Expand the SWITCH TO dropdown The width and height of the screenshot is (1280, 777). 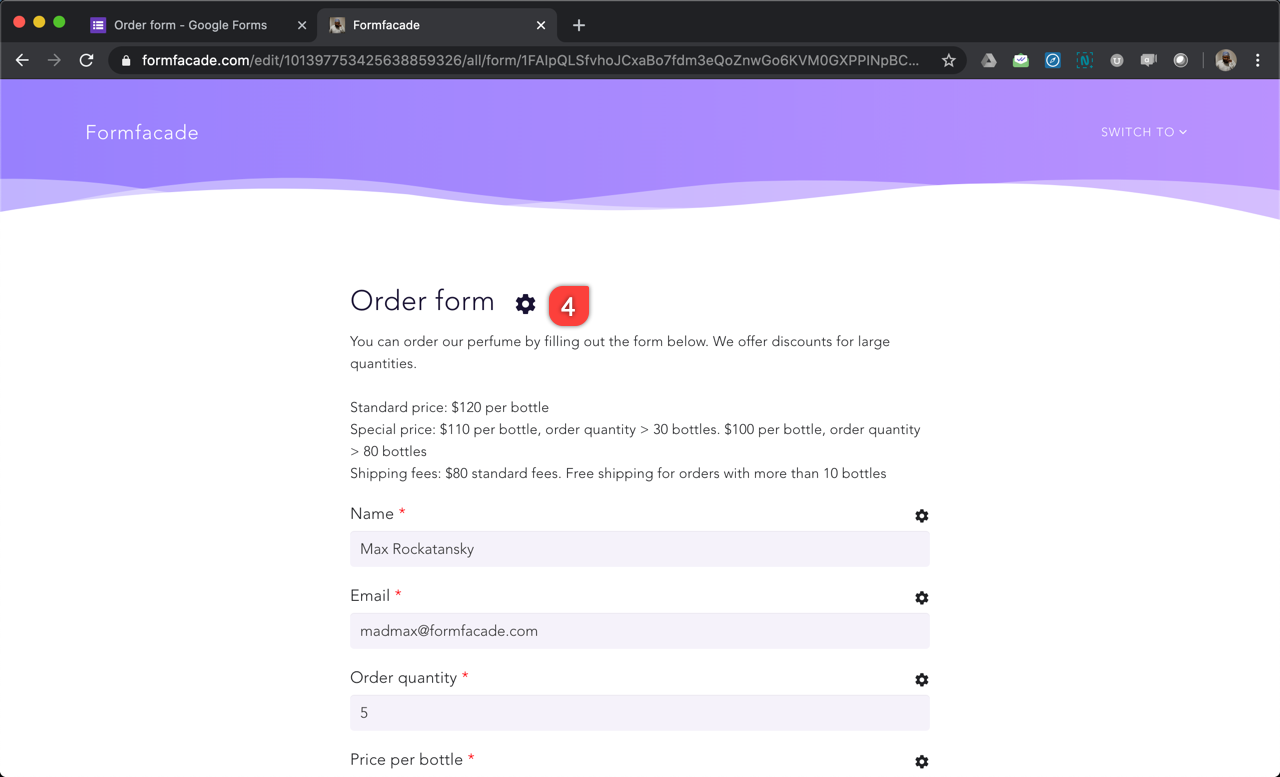pos(1143,132)
